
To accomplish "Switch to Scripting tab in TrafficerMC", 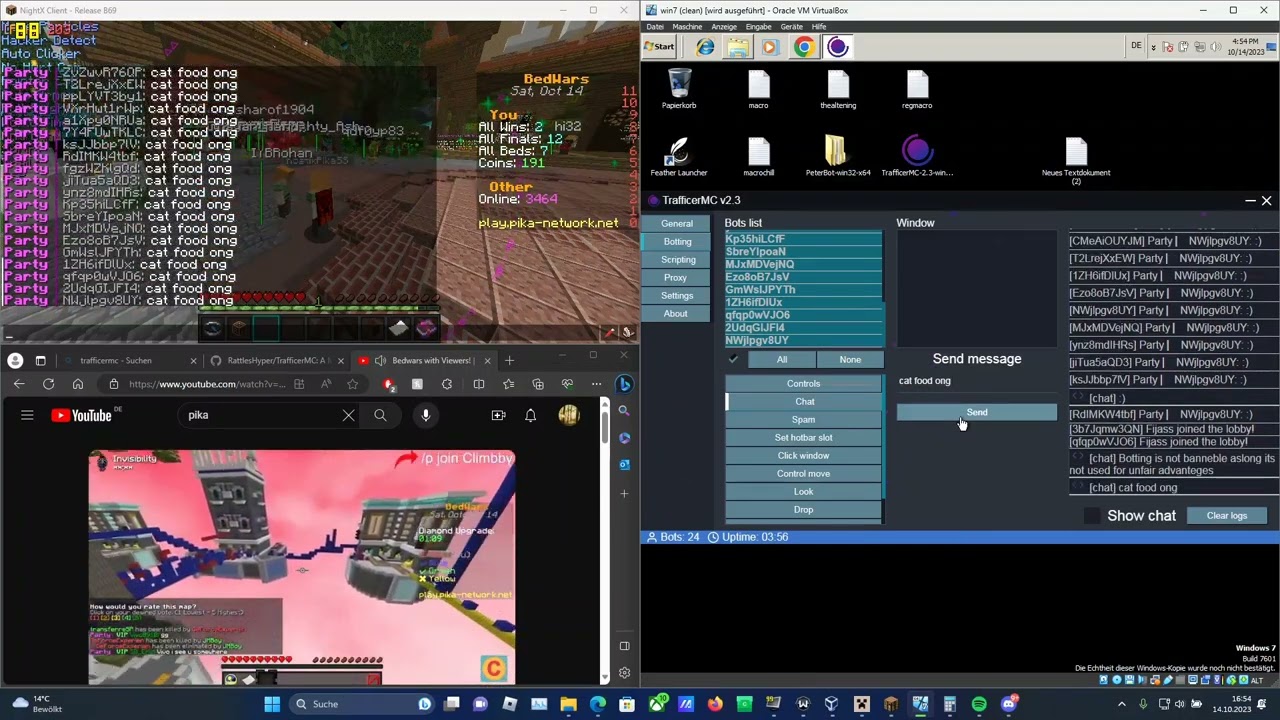I will tap(678, 259).
